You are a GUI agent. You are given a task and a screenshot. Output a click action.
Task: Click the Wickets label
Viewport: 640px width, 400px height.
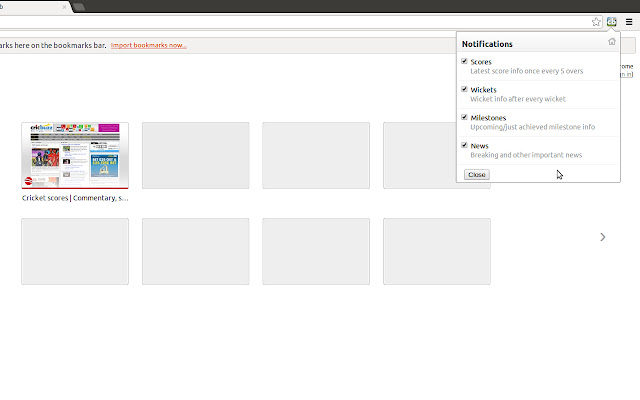pyautogui.click(x=483, y=90)
